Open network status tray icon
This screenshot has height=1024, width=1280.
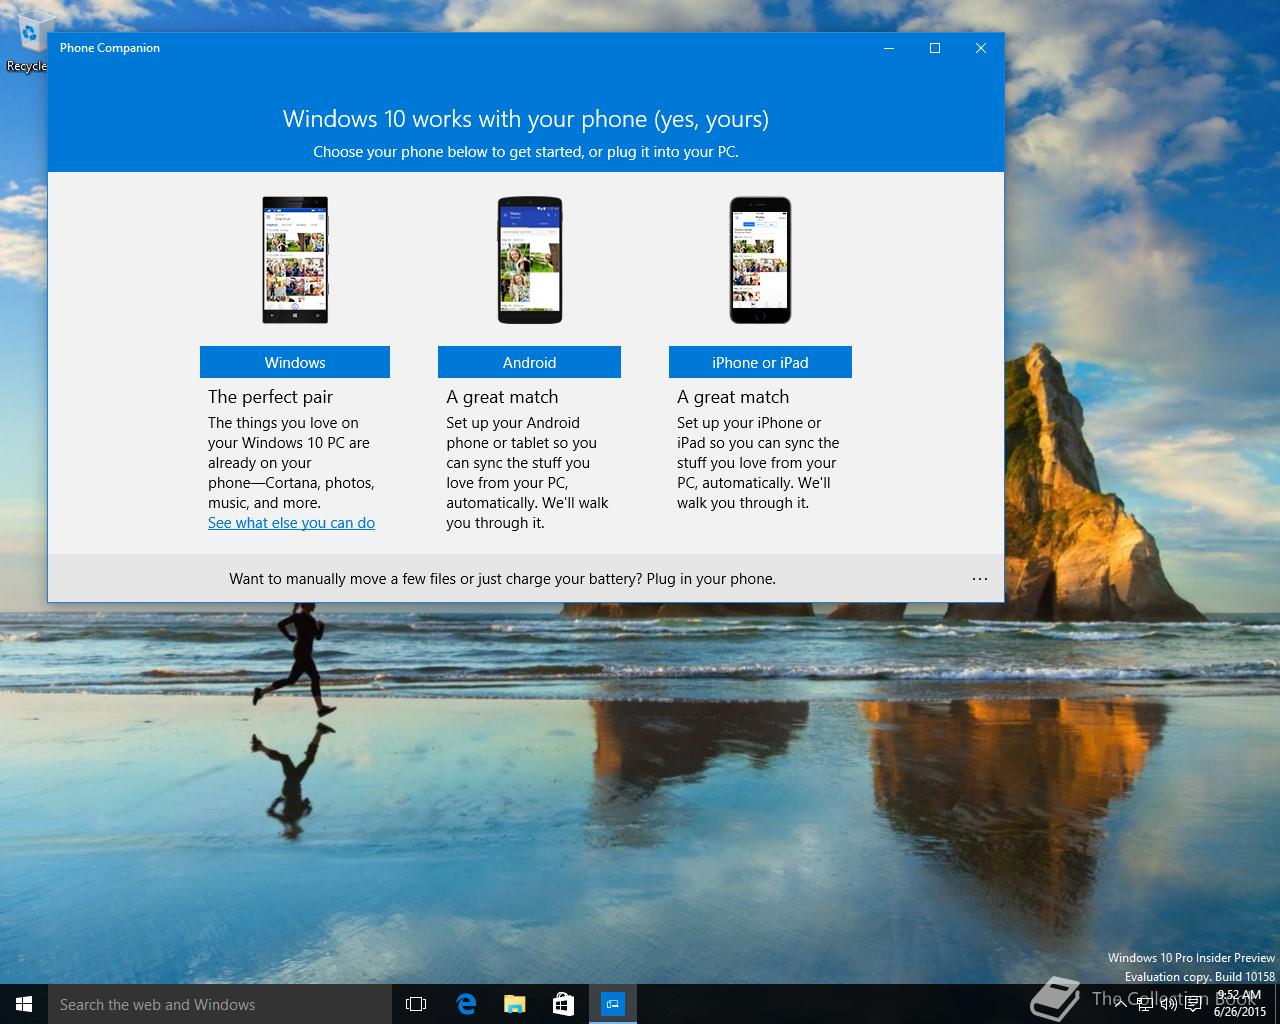click(x=1144, y=1004)
